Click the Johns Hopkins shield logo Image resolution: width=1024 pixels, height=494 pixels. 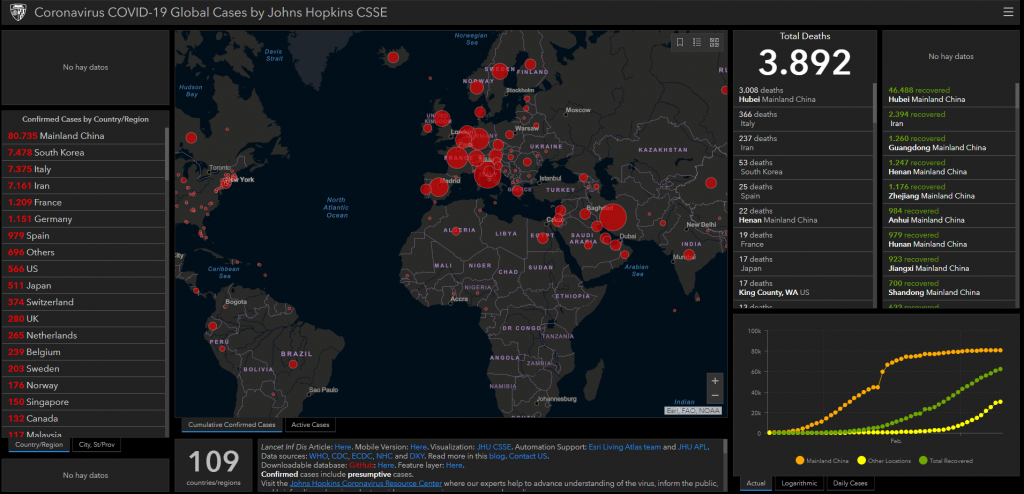click(18, 12)
